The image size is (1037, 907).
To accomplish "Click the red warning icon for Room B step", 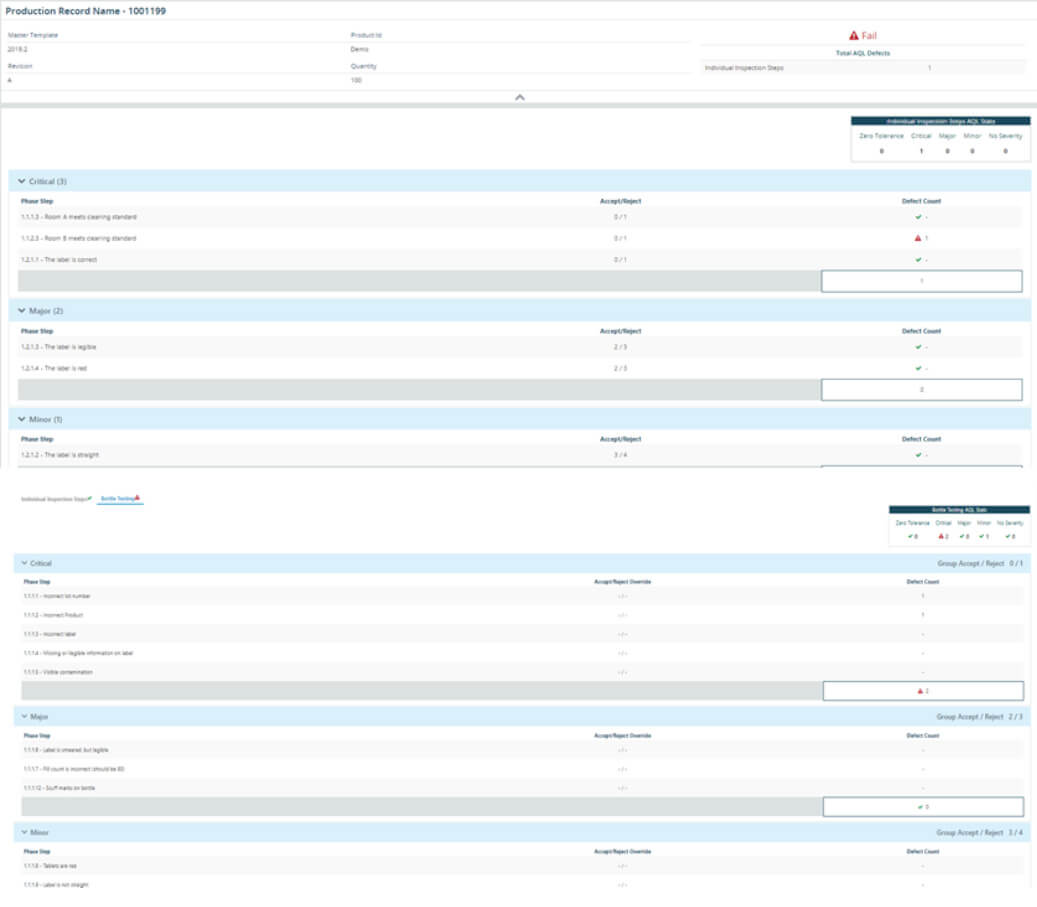I will [916, 239].
